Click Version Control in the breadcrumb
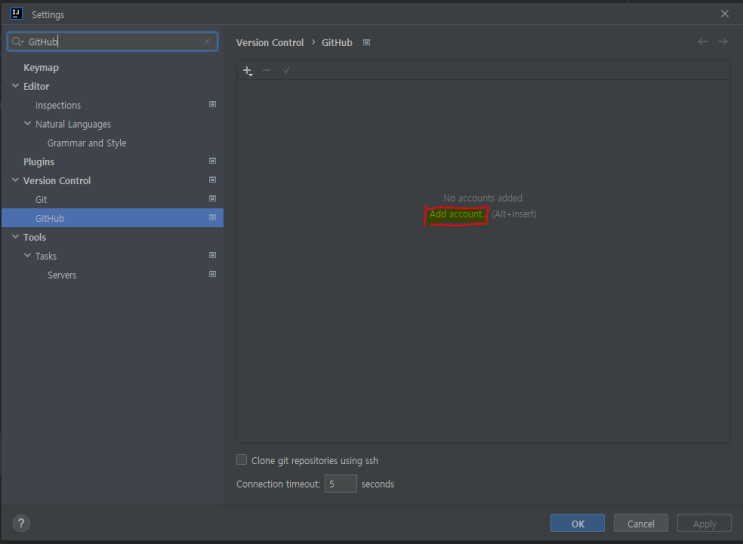The height and width of the screenshot is (544, 743). pos(270,43)
